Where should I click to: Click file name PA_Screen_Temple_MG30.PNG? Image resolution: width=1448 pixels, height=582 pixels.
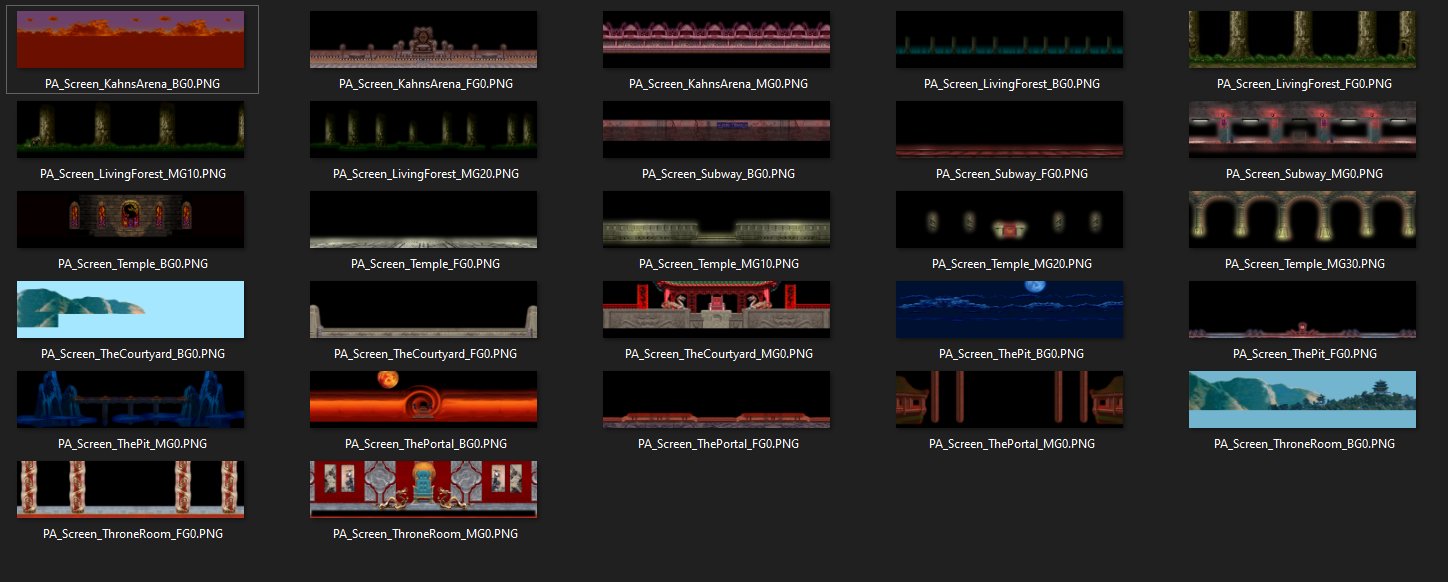pyautogui.click(x=1304, y=264)
